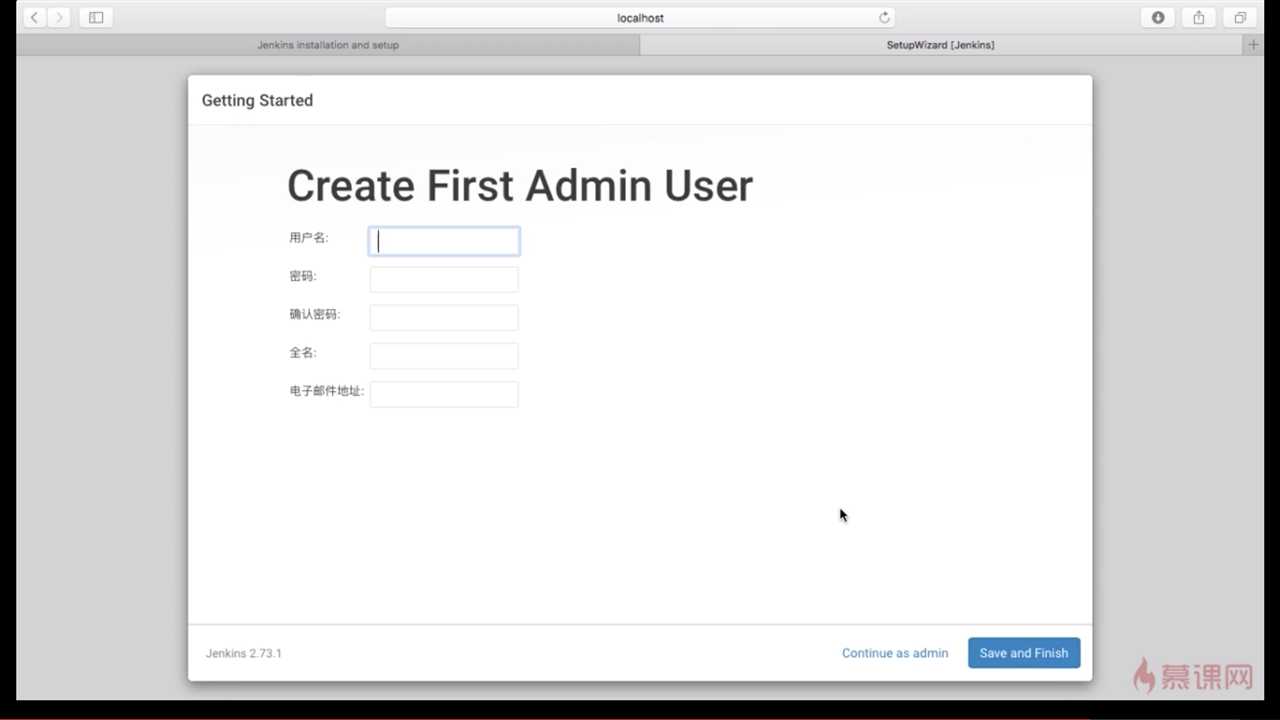
Task: Go forward with Safari's forward arrow
Action: (58, 18)
